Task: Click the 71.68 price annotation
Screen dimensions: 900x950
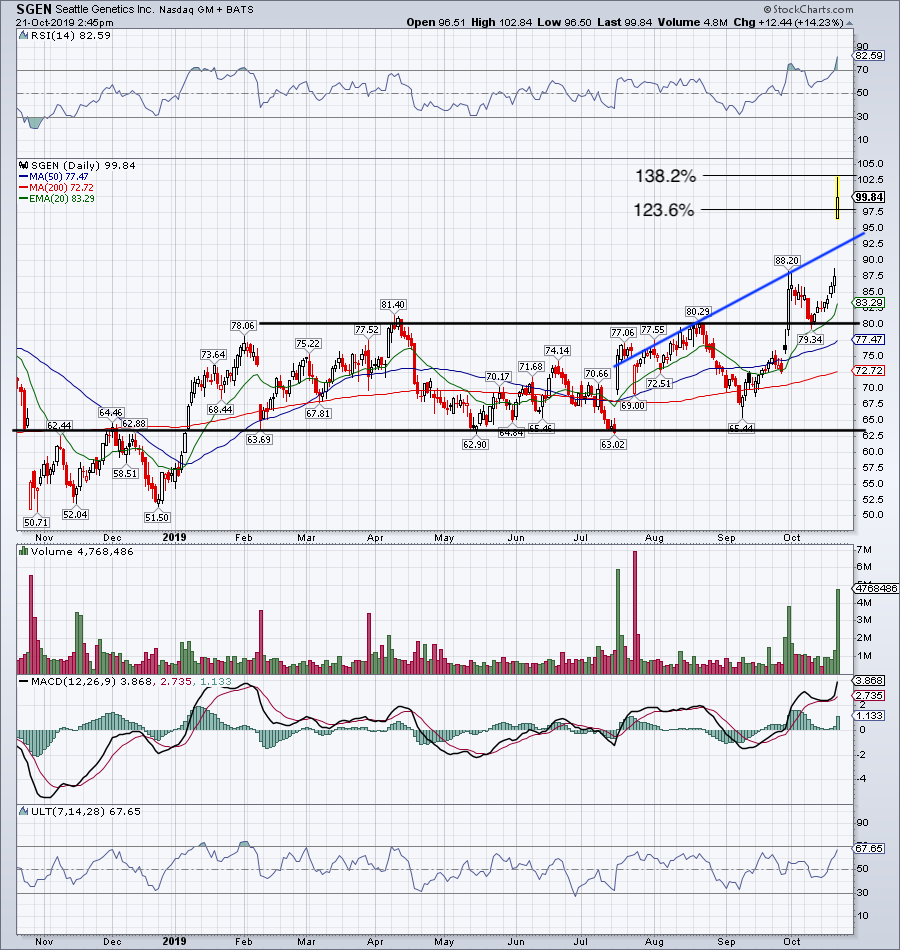Action: (x=531, y=367)
